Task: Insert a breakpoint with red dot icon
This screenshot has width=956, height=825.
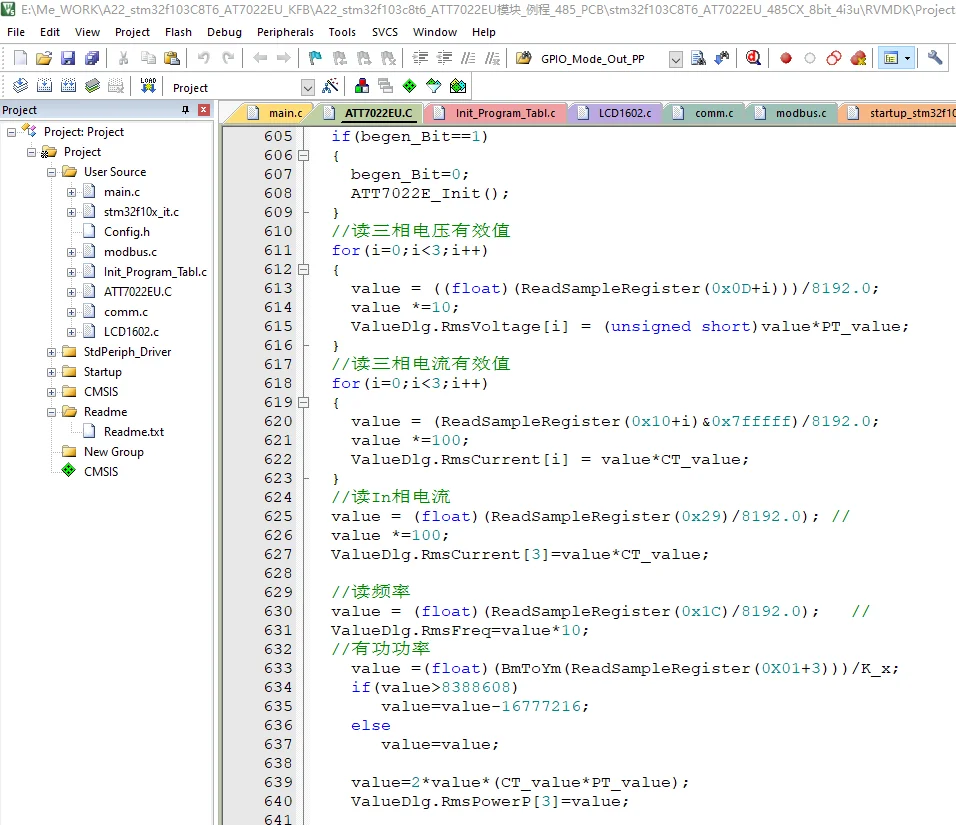Action: coord(786,59)
